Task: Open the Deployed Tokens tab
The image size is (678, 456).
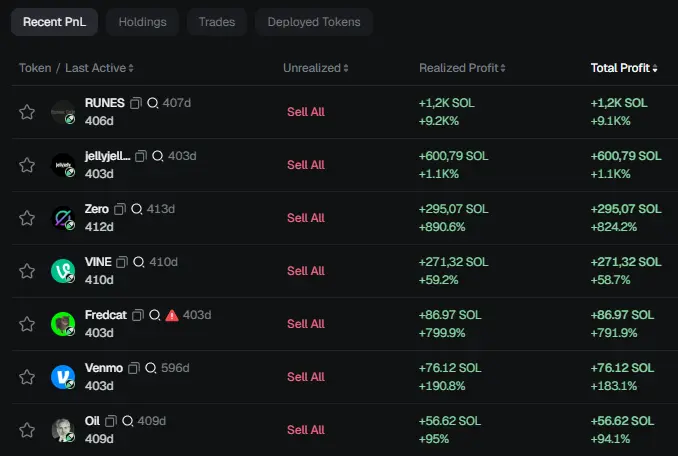Action: tap(314, 22)
